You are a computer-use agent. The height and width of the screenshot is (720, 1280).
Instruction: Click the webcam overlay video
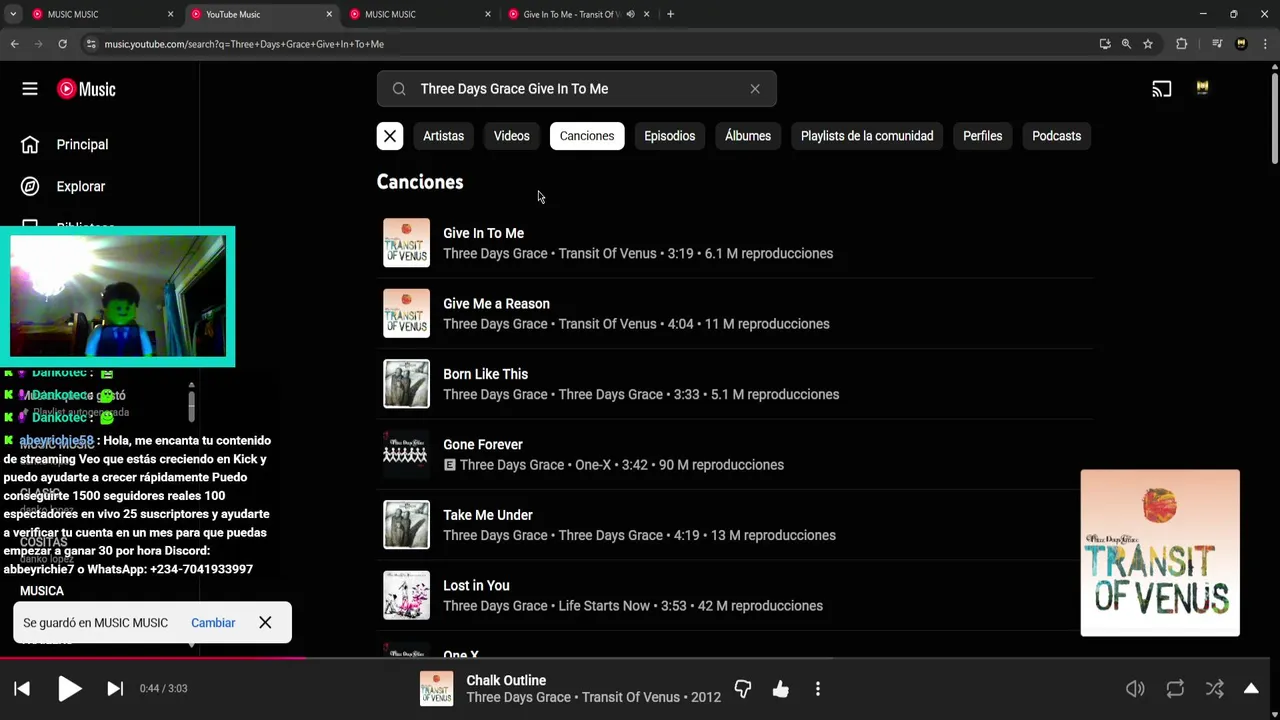(x=118, y=296)
